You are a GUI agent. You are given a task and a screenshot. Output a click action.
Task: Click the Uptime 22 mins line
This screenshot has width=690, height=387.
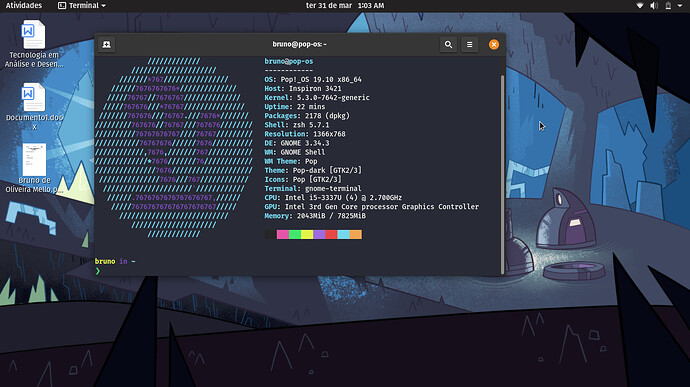(295, 107)
